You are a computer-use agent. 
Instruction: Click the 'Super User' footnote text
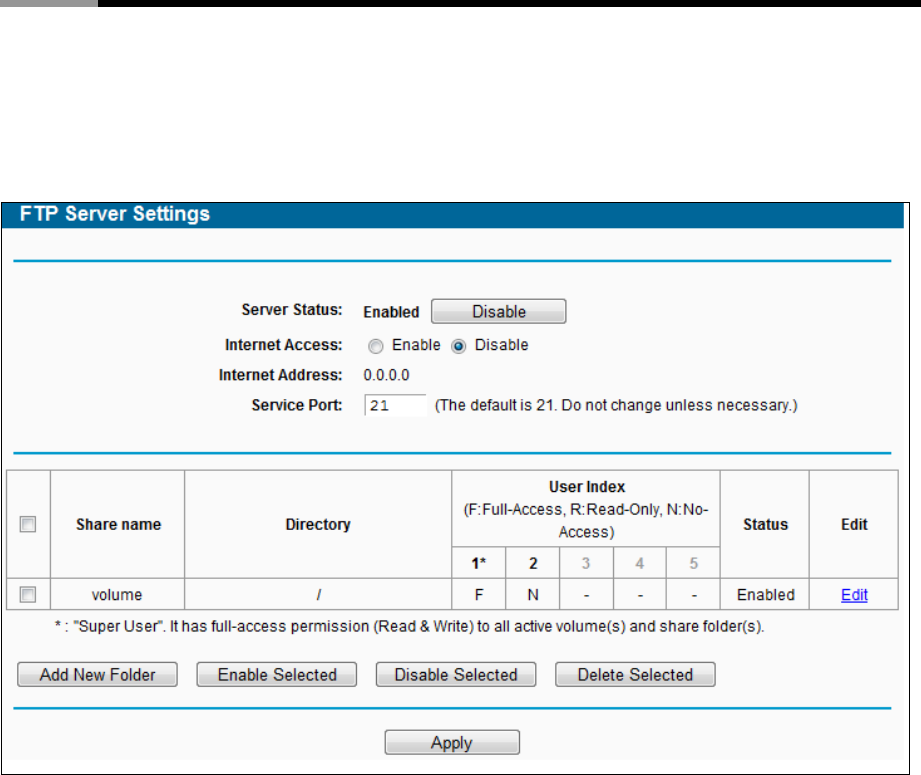coord(409,626)
